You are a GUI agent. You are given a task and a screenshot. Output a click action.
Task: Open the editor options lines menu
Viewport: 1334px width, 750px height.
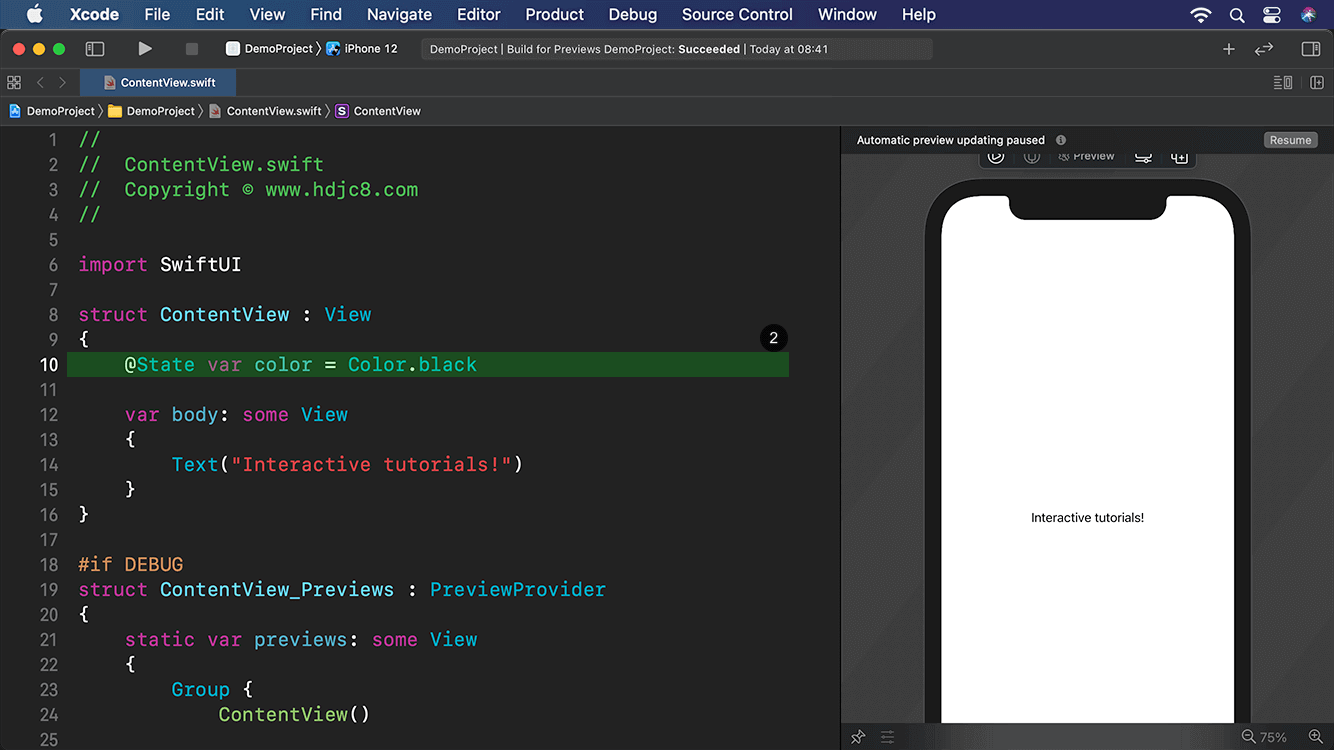(x=1283, y=83)
